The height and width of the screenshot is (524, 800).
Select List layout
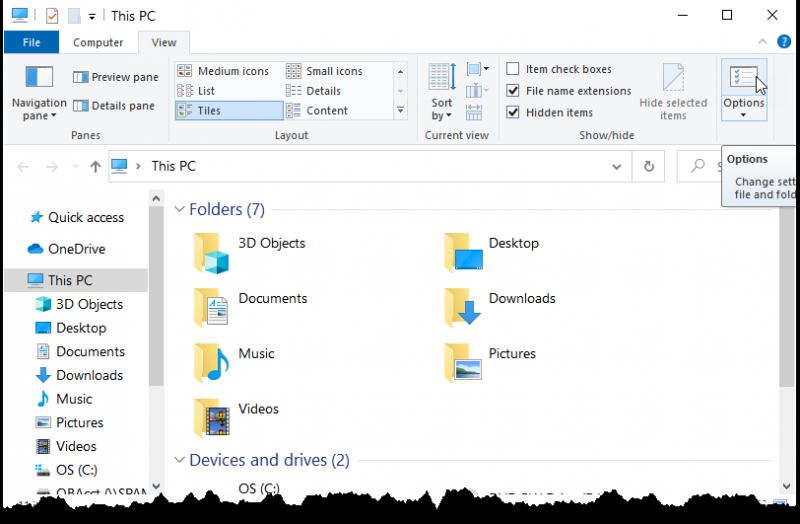click(x=228, y=91)
